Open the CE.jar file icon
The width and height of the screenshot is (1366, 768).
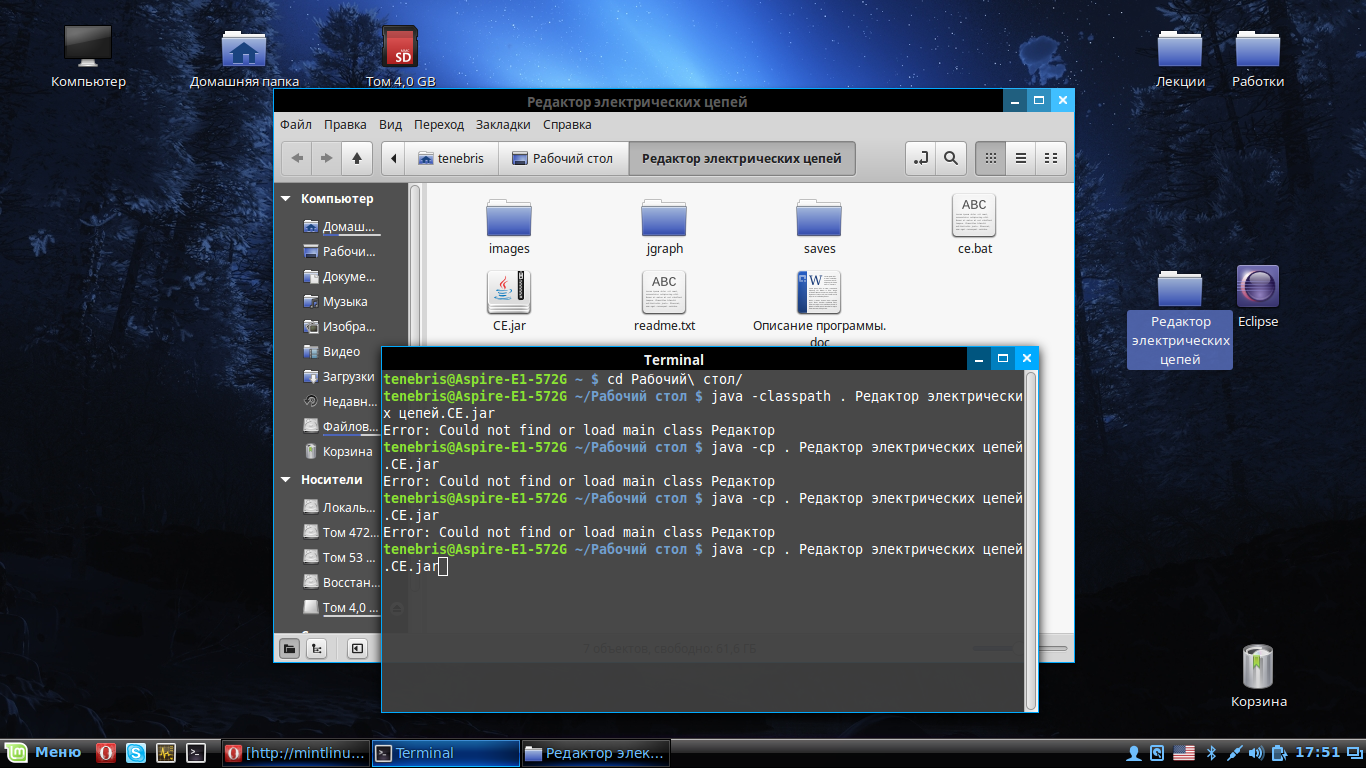[x=509, y=292]
